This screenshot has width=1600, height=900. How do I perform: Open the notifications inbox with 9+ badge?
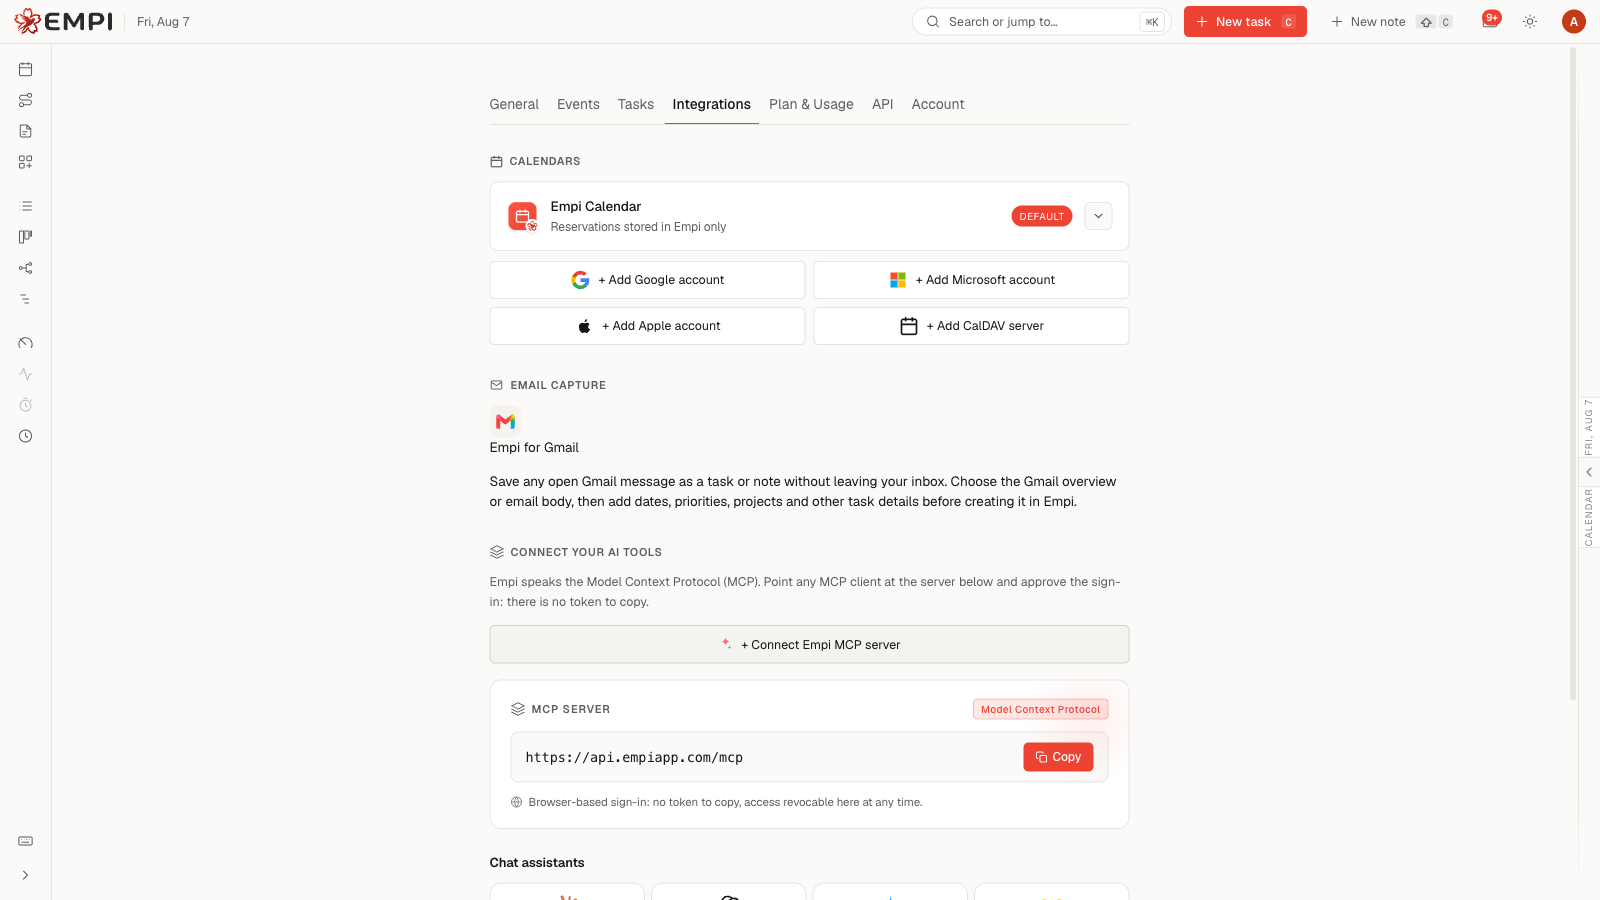click(x=1490, y=21)
